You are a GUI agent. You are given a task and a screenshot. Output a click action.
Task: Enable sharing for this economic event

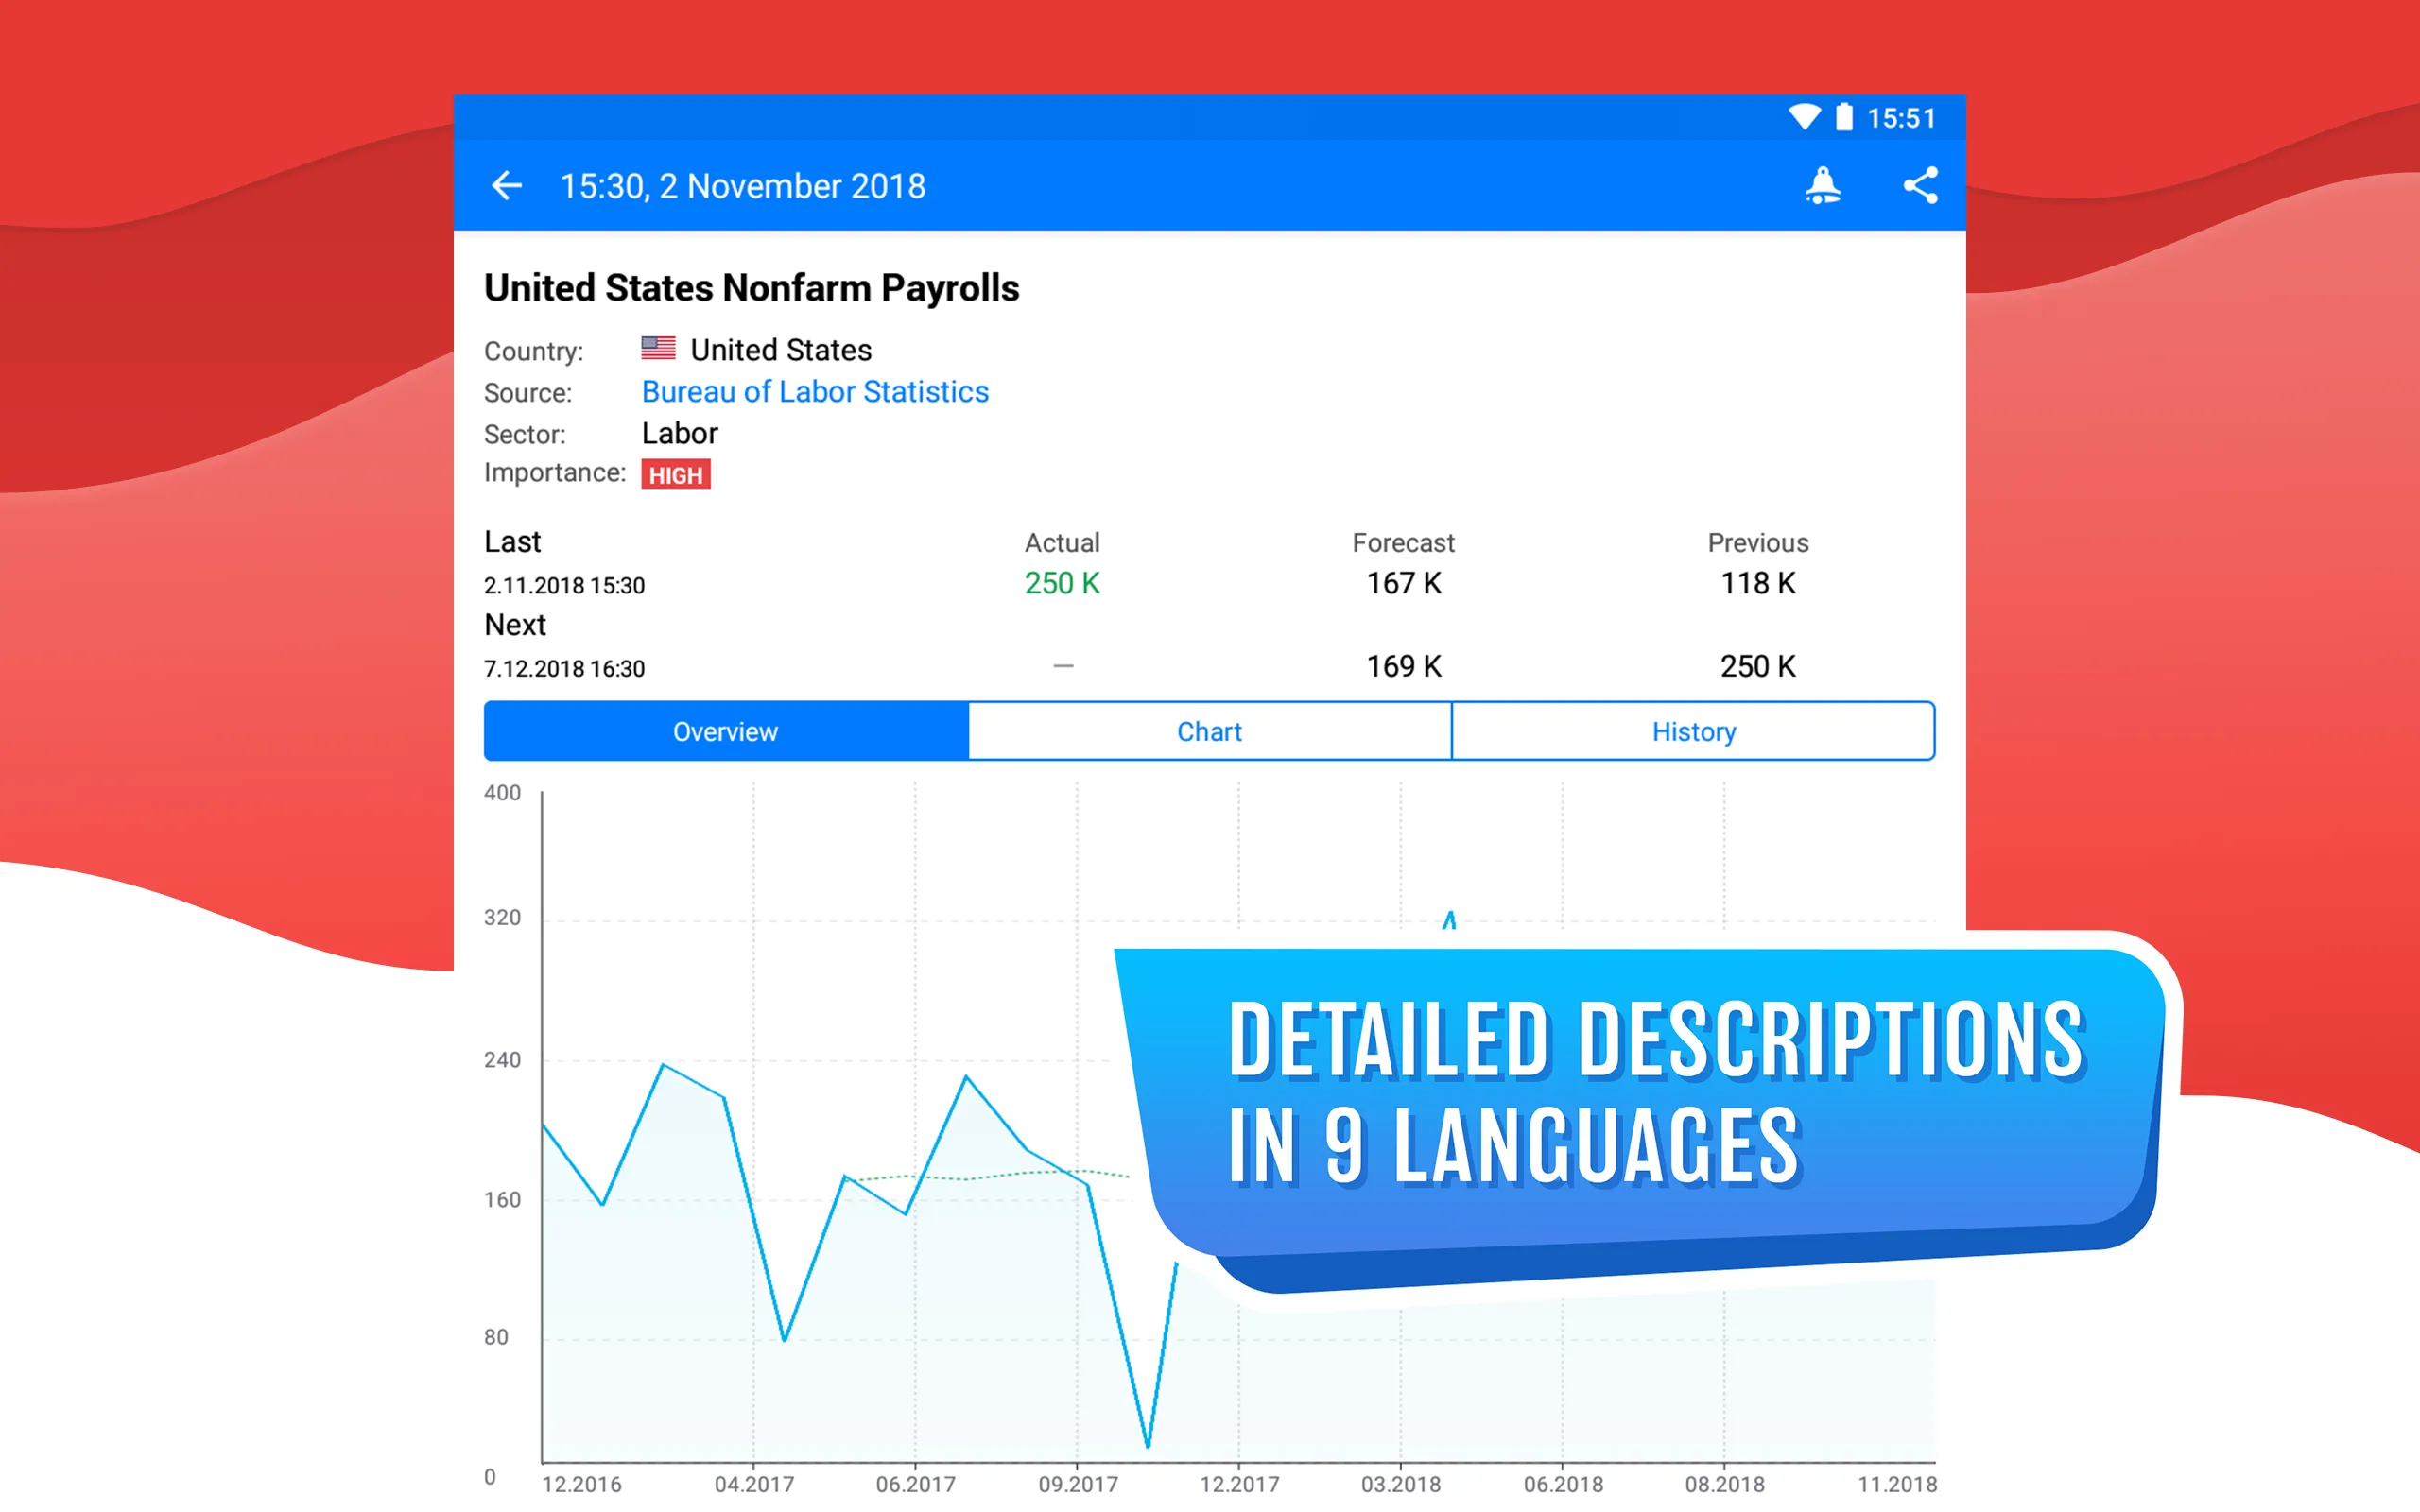coord(1920,186)
